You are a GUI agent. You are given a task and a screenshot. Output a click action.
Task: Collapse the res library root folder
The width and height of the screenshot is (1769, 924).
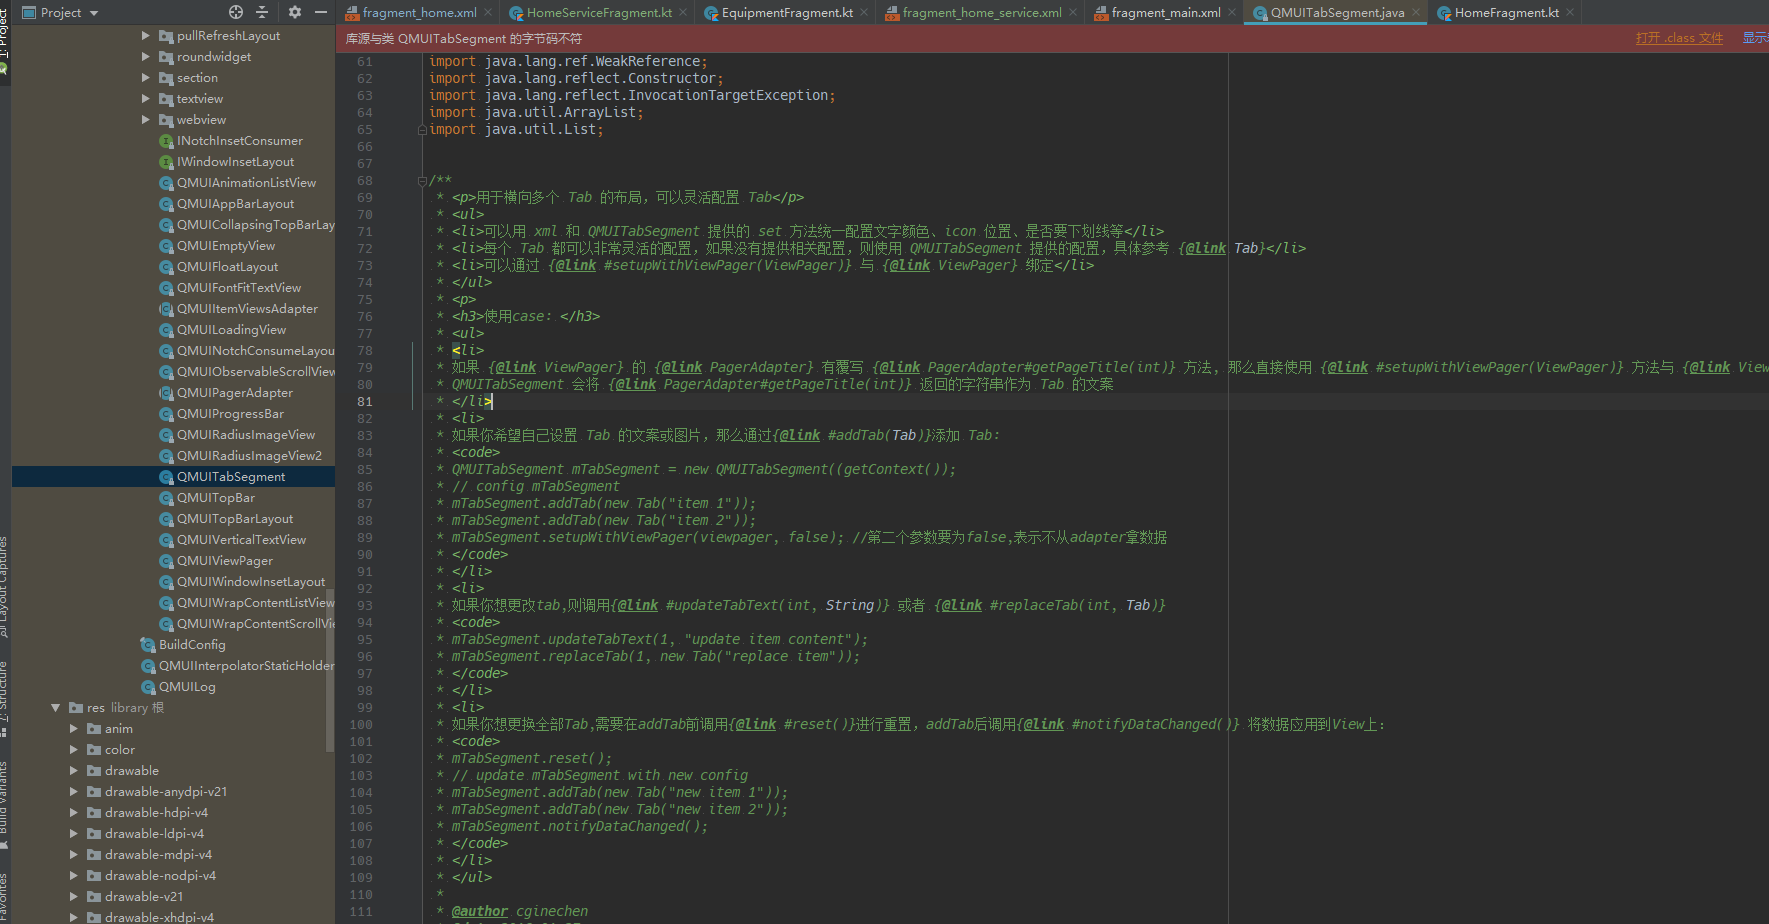pyautogui.click(x=56, y=707)
